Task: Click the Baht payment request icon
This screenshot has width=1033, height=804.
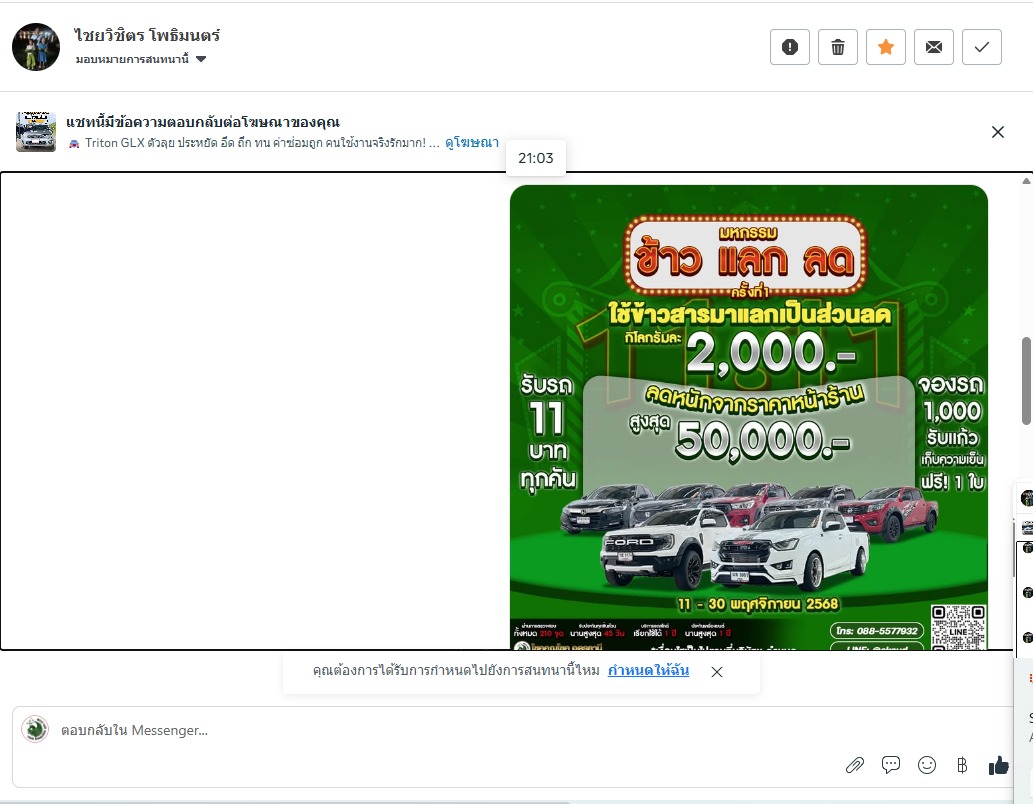Action: click(x=962, y=765)
